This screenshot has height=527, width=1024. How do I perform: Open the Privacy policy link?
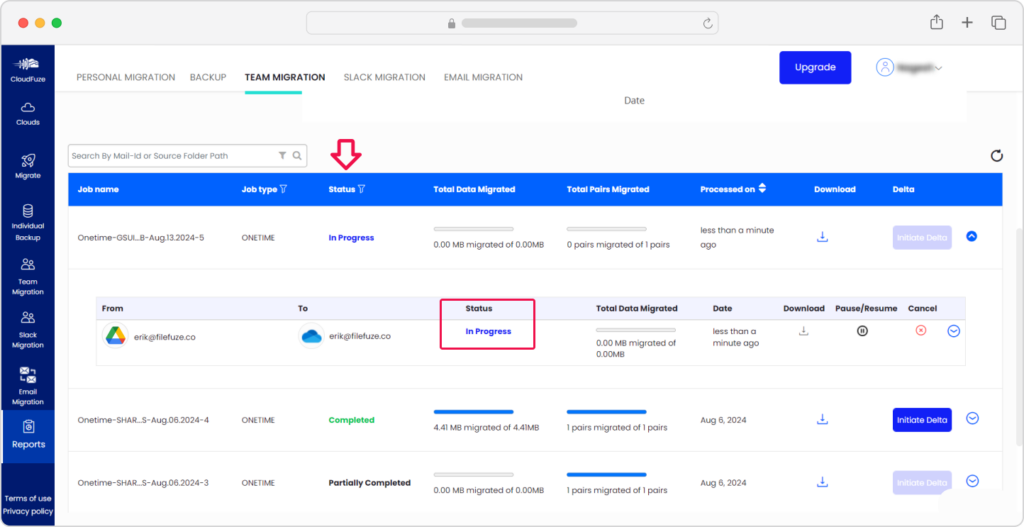point(27,511)
